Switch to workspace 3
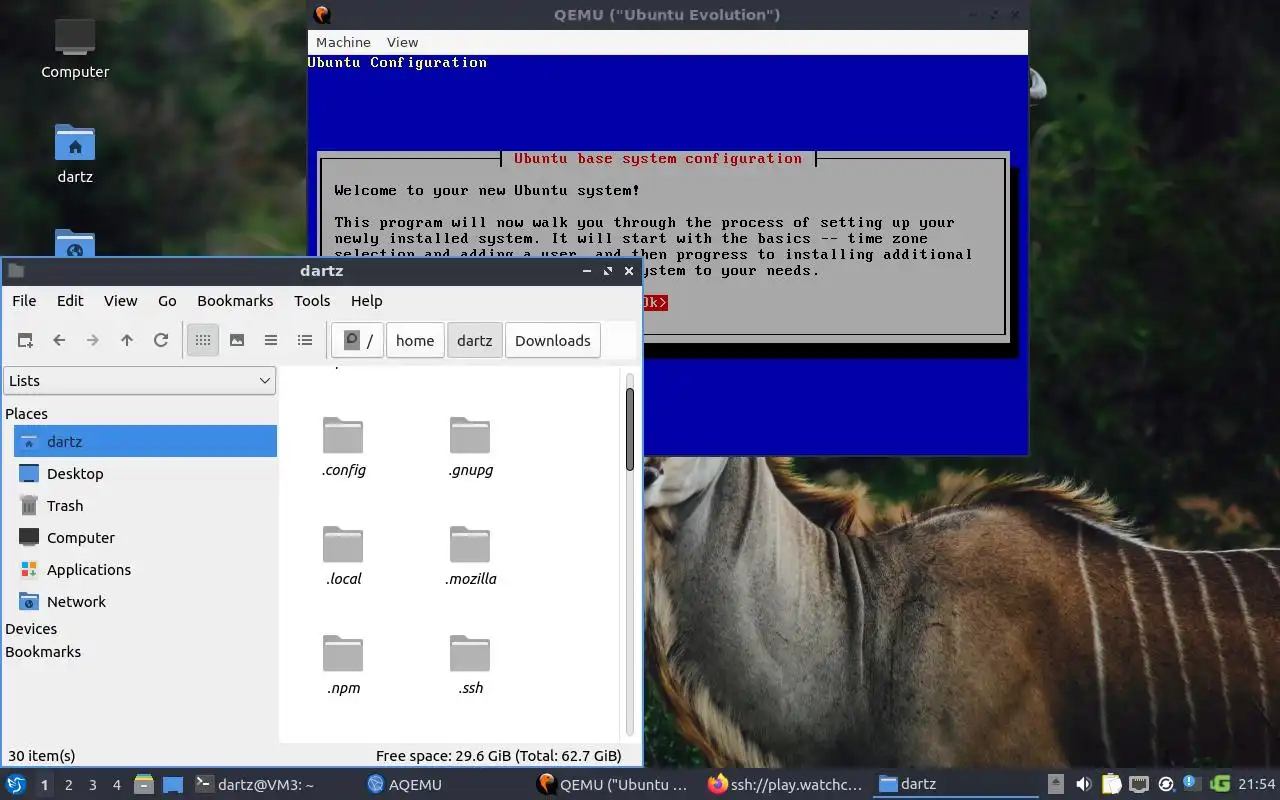 (x=93, y=785)
